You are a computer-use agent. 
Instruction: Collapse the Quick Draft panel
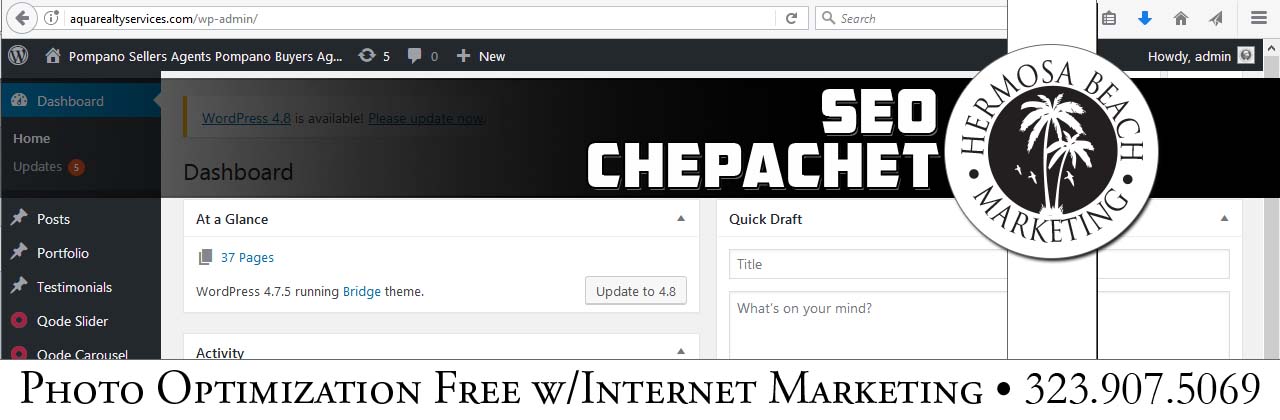point(1224,218)
